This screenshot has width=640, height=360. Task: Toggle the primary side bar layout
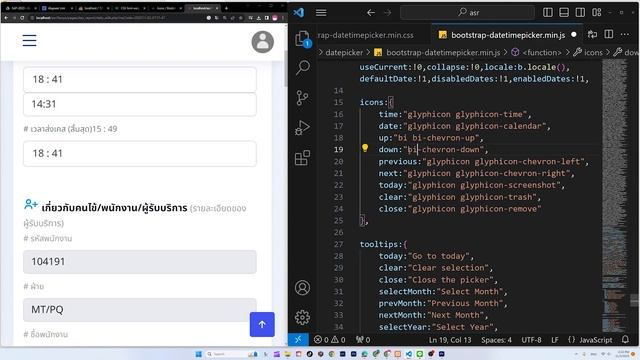click(x=548, y=13)
